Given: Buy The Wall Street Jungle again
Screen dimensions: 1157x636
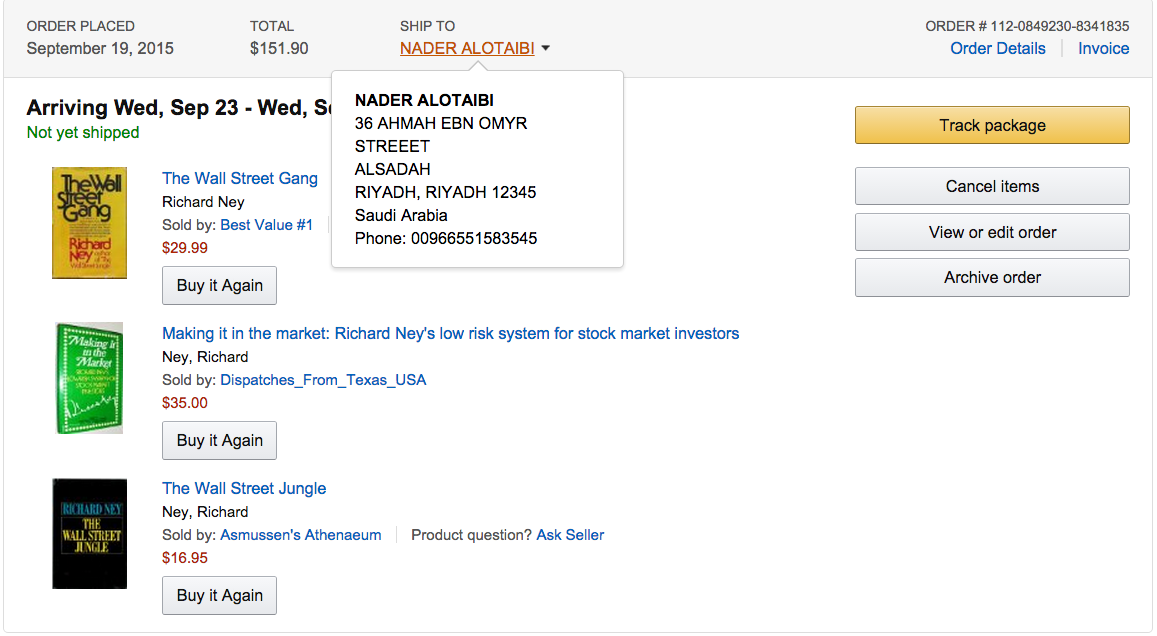Looking at the screenshot, I should click(219, 595).
